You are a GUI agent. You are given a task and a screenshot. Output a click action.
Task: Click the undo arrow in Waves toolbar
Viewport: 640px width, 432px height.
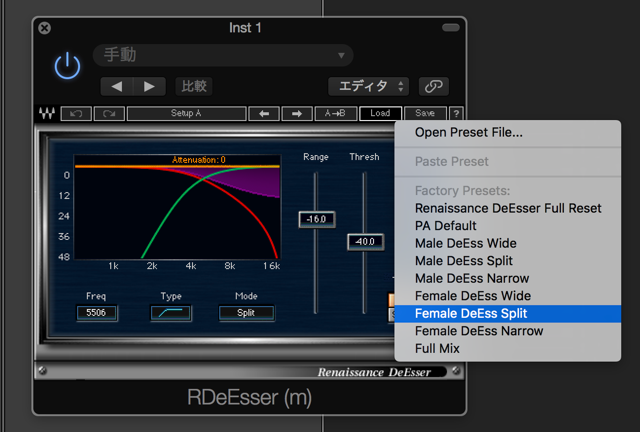76,114
